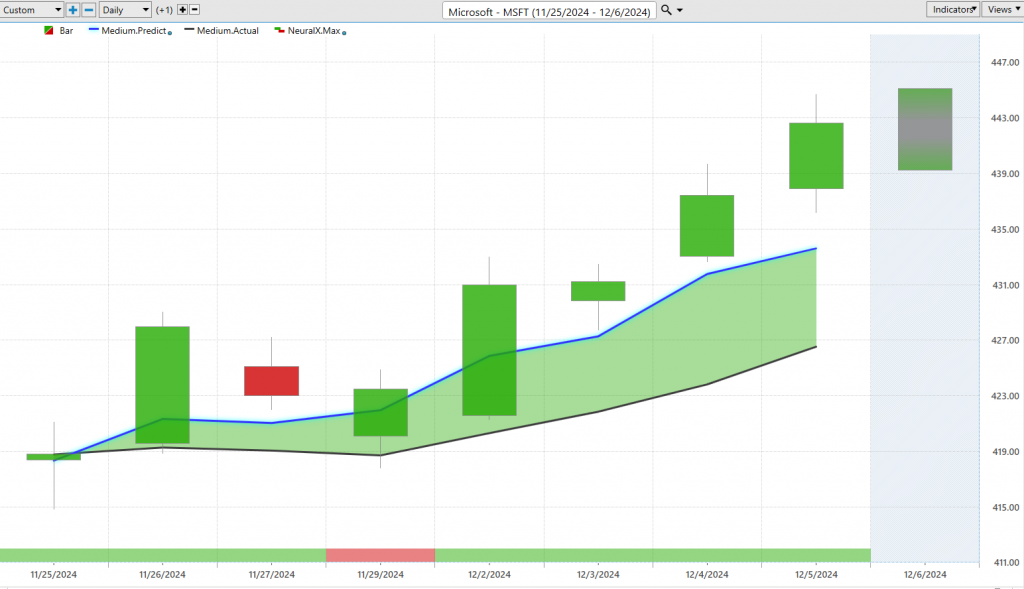Expand the arrow next to search icon

point(681,10)
